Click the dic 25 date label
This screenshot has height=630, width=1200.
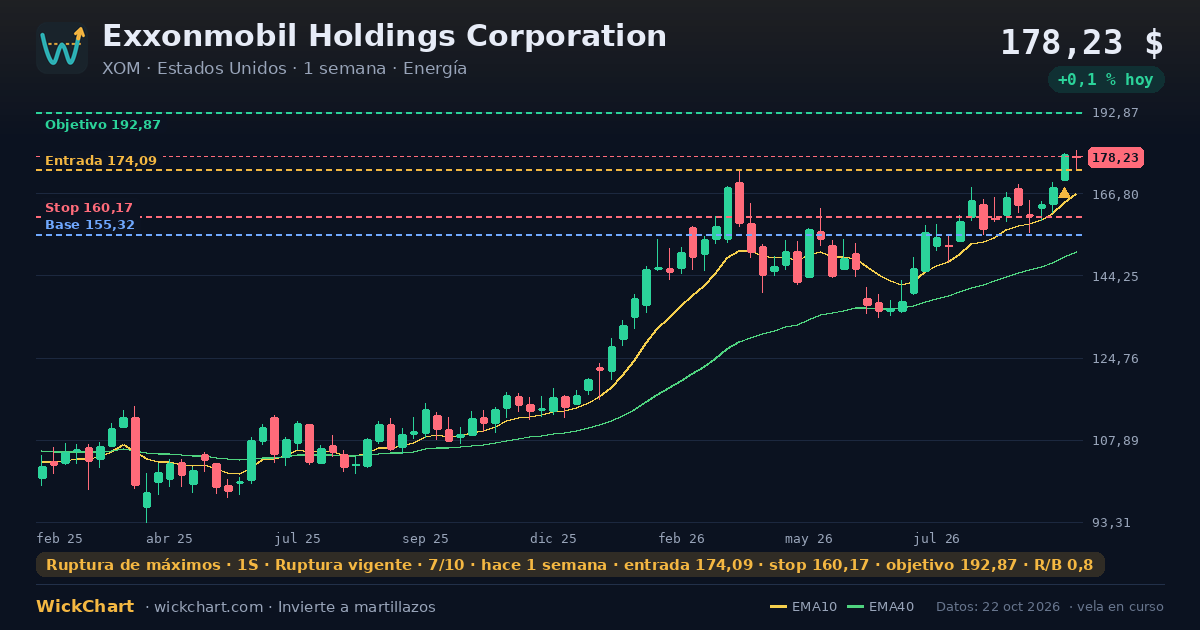coord(554,538)
